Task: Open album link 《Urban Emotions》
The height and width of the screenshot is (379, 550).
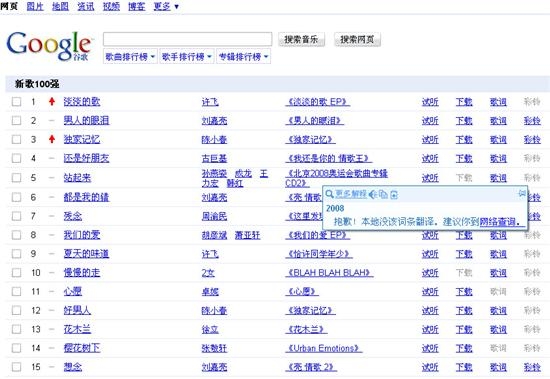Action: pos(324,348)
